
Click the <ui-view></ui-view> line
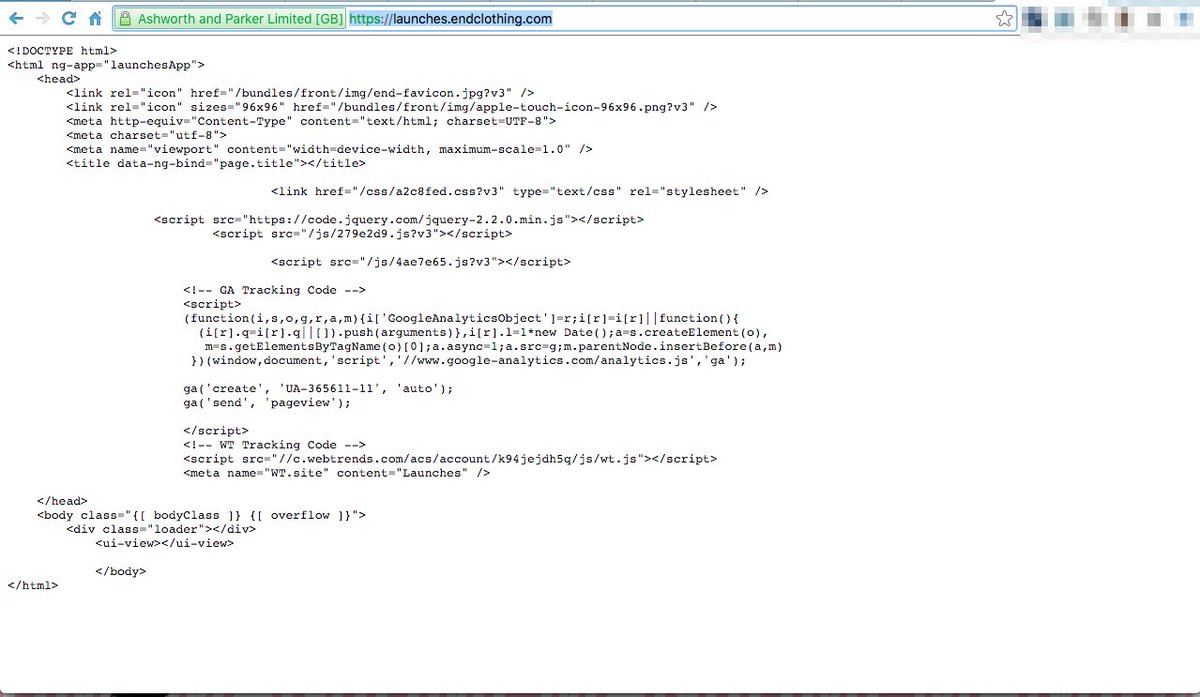coord(165,543)
